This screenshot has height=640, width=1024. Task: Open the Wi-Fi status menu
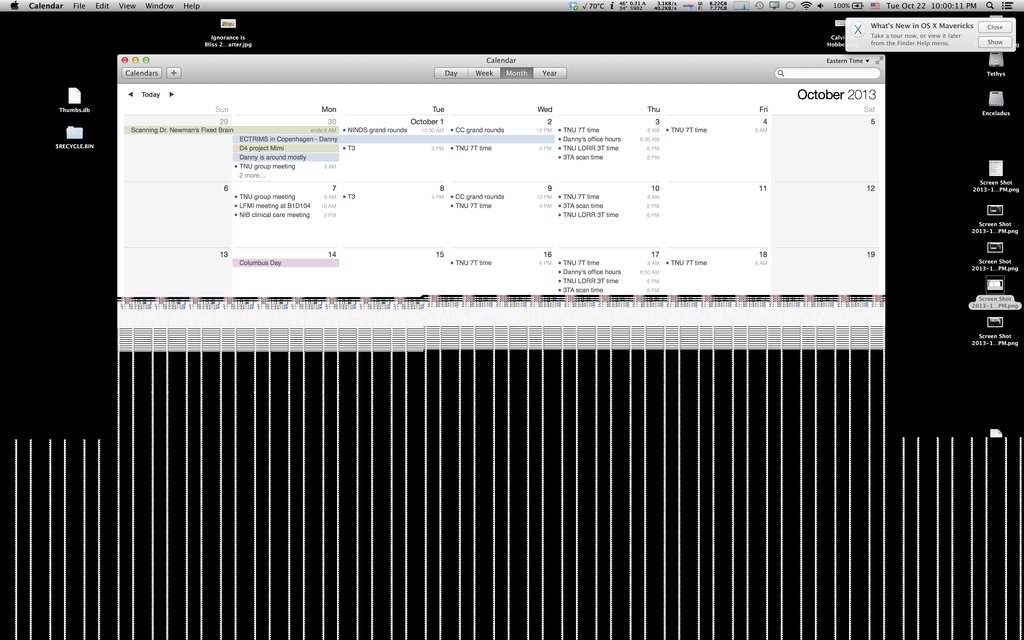point(806,6)
